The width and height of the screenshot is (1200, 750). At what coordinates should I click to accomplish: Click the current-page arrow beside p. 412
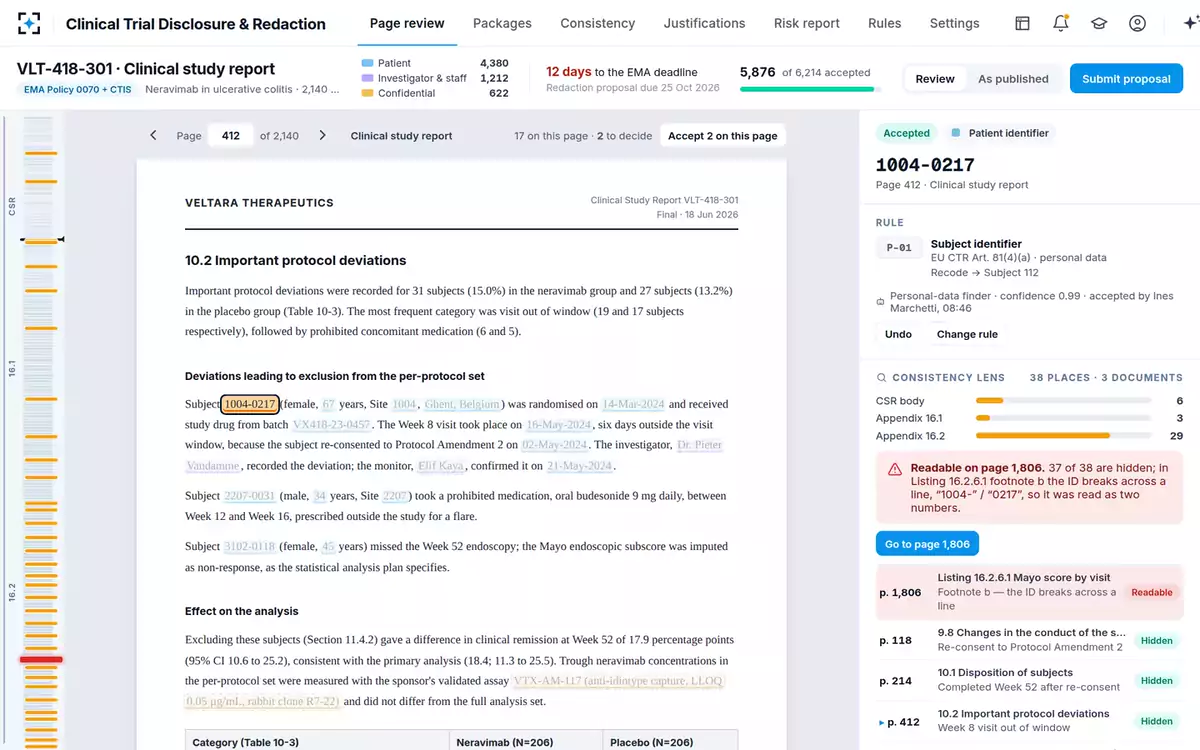(881, 722)
